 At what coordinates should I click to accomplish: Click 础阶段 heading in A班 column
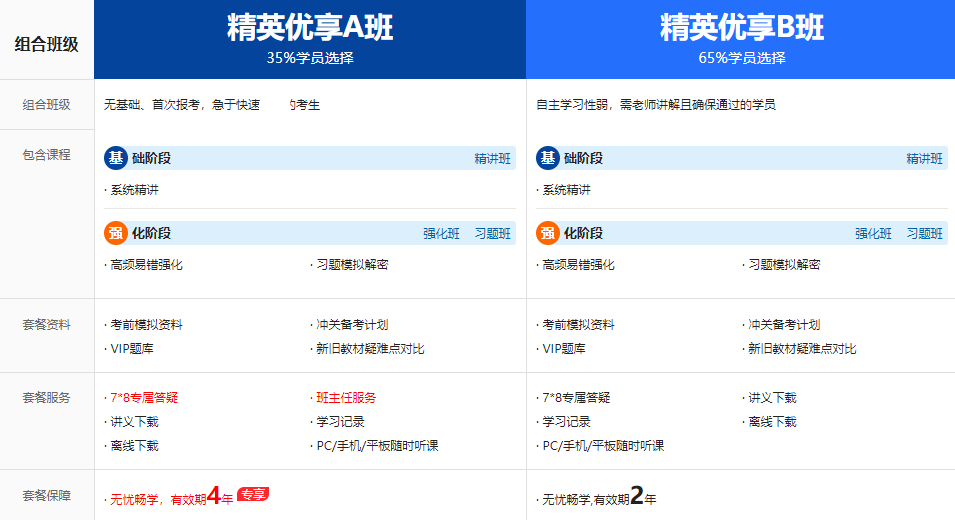click(152, 158)
